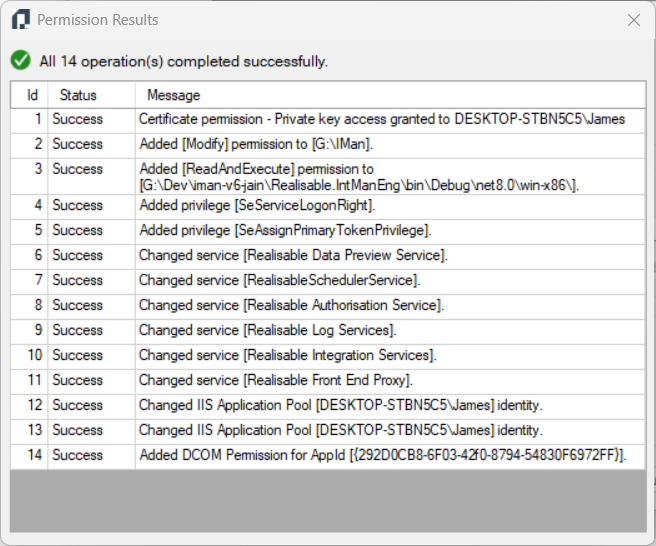Select the Realisable Log Services row

268,330
